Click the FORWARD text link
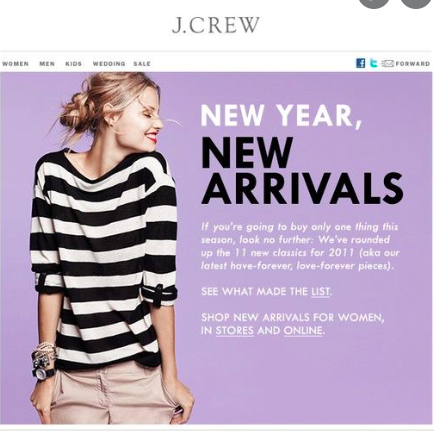Screen dimensions: 434x431 (413, 63)
